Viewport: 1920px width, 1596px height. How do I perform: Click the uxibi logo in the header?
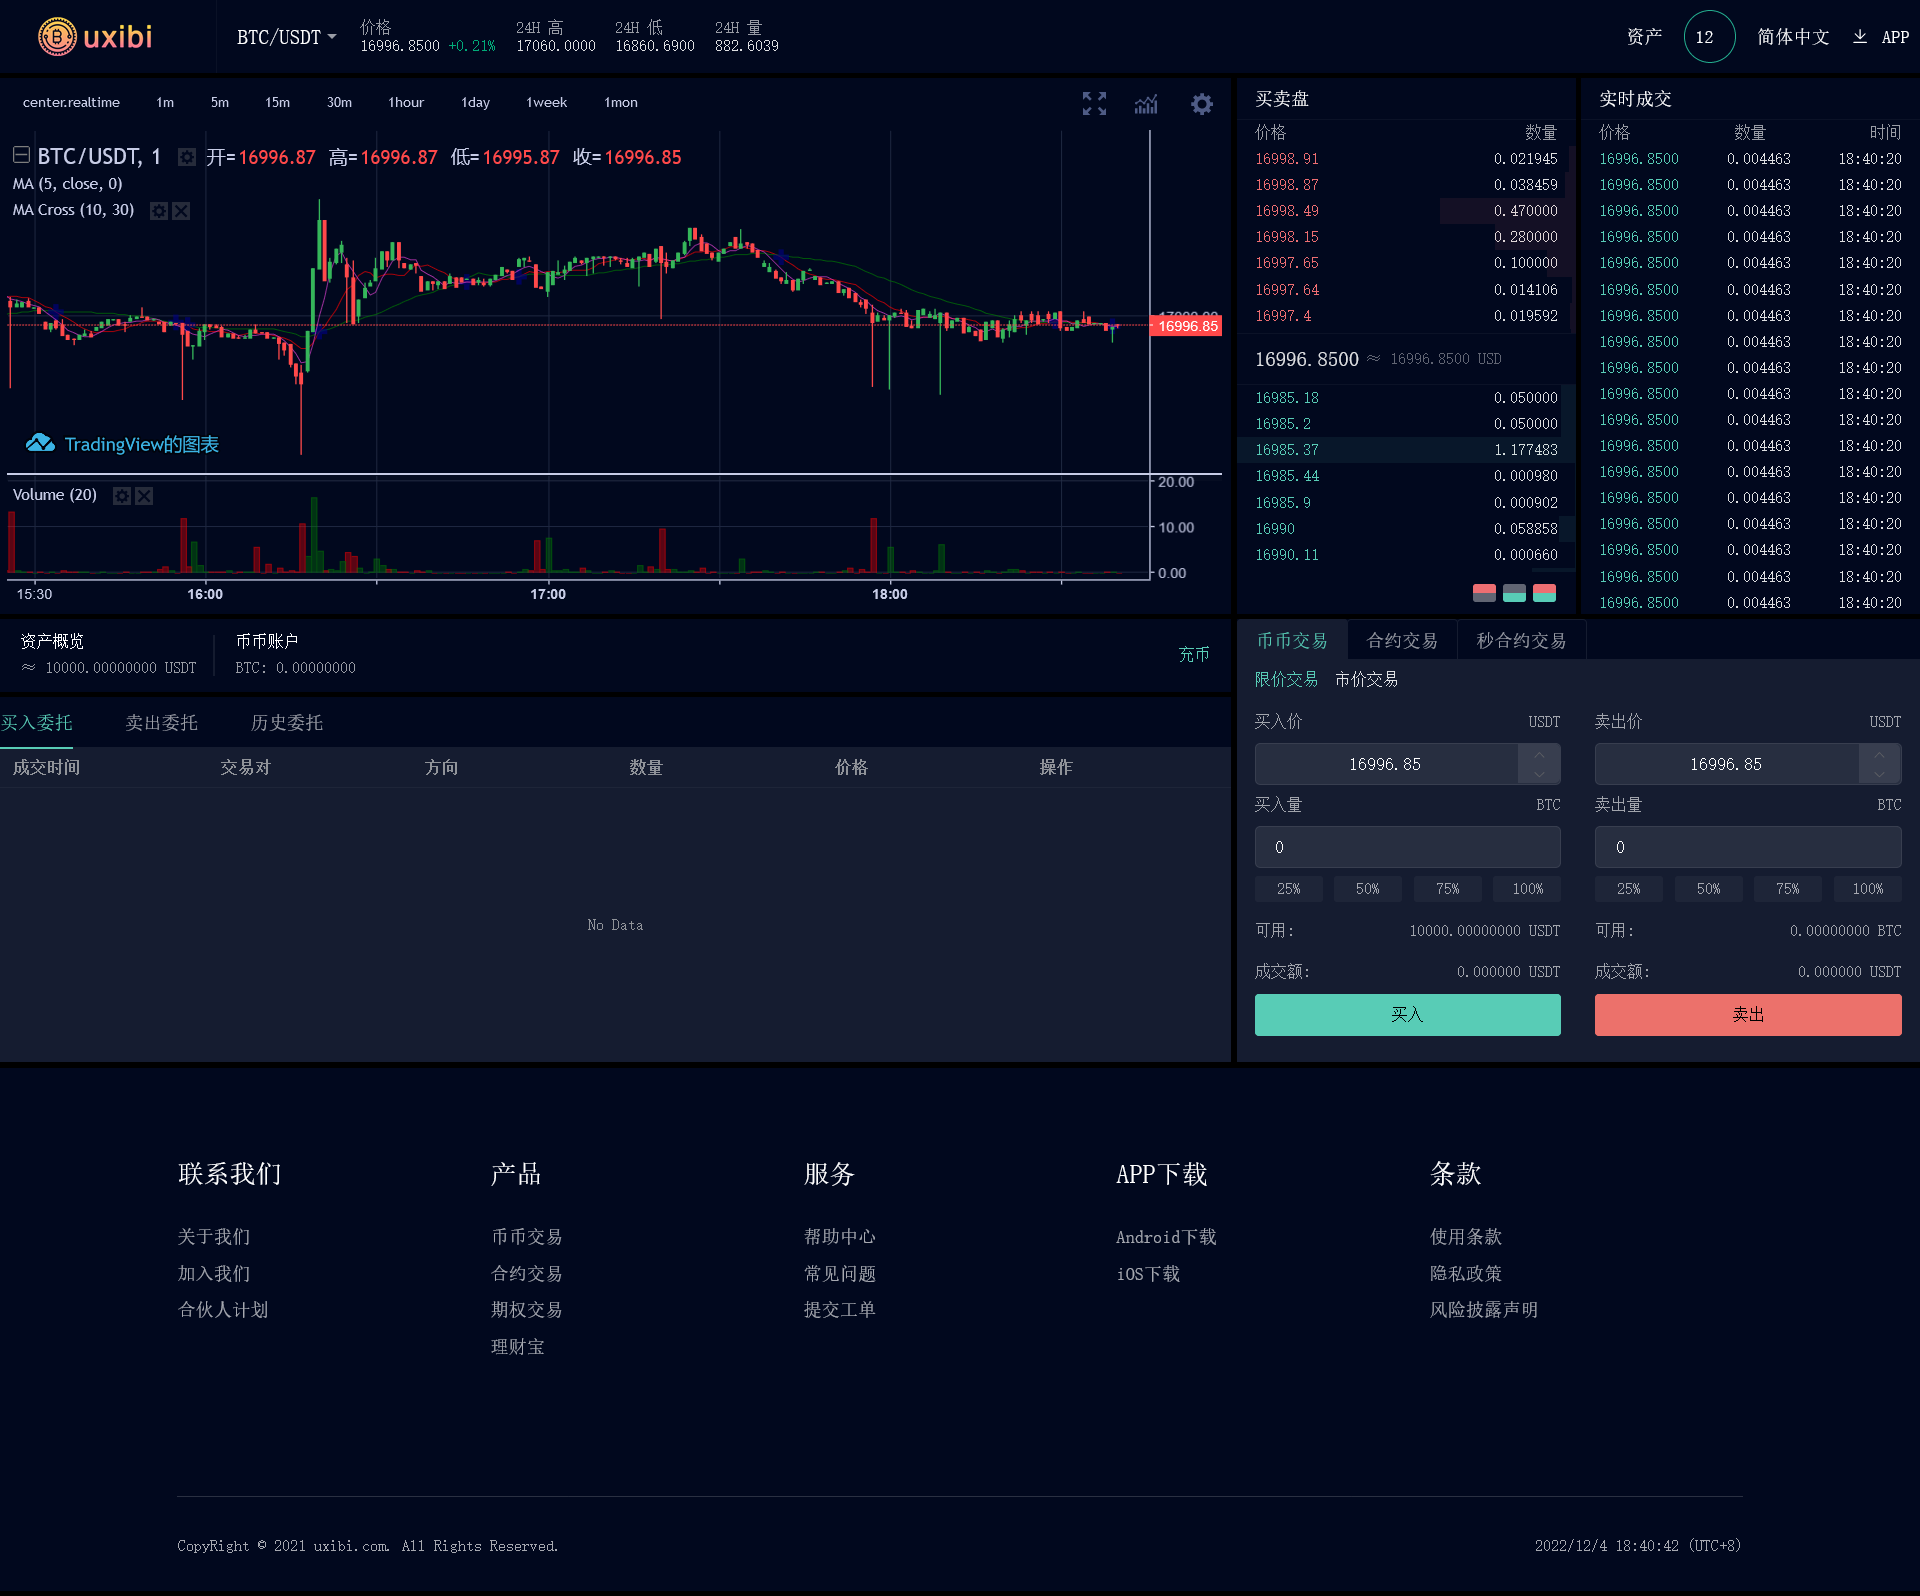coord(95,36)
